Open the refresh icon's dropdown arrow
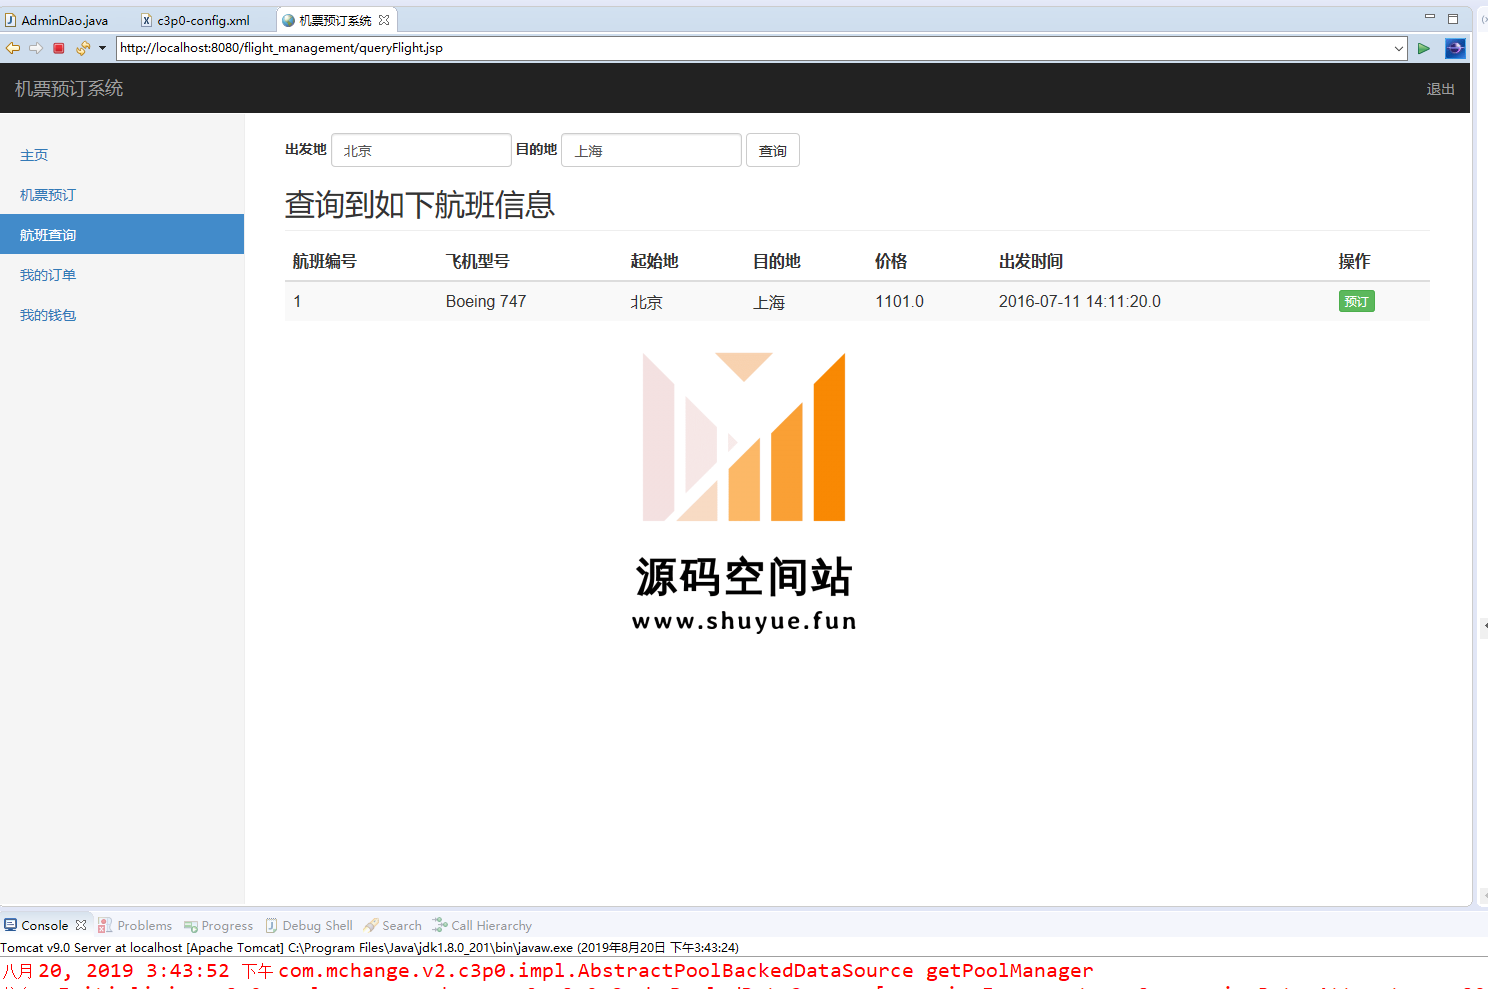This screenshot has width=1488, height=989. click(102, 48)
